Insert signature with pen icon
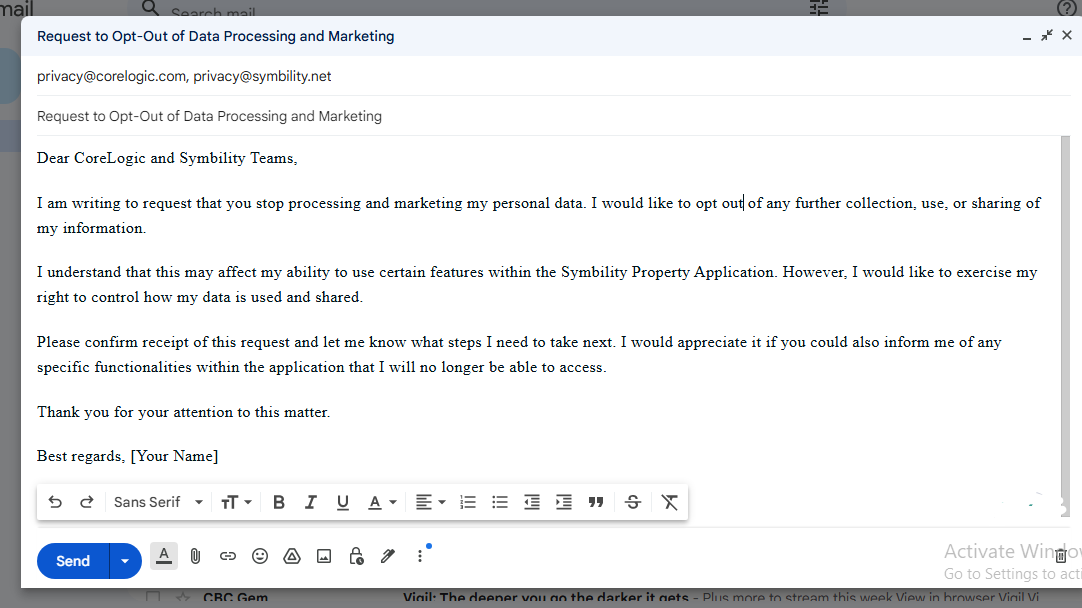 click(388, 556)
